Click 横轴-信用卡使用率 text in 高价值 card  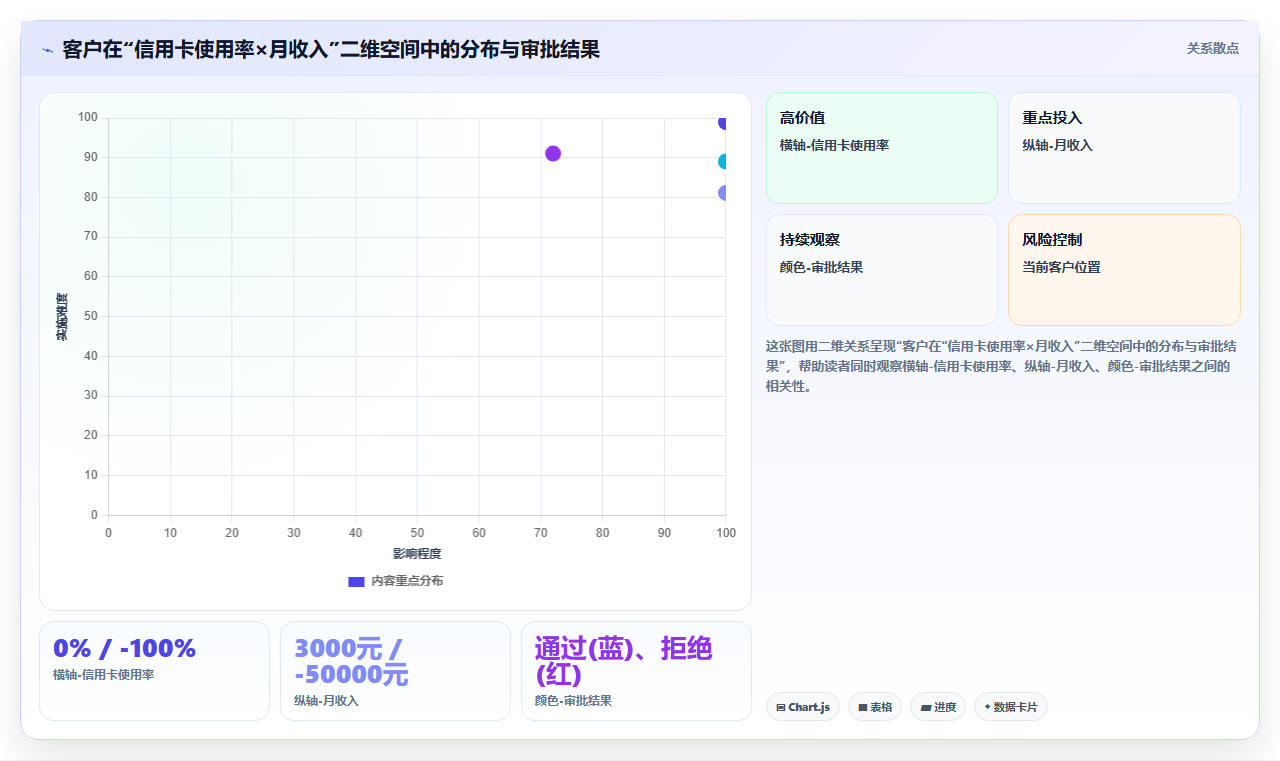coord(834,146)
